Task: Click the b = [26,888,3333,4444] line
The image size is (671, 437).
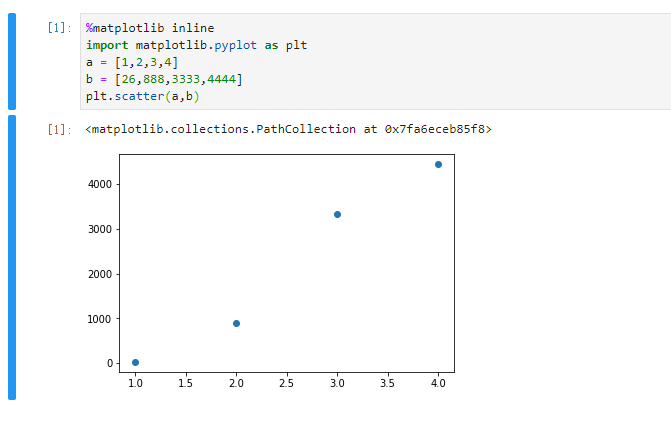Action: (x=164, y=79)
